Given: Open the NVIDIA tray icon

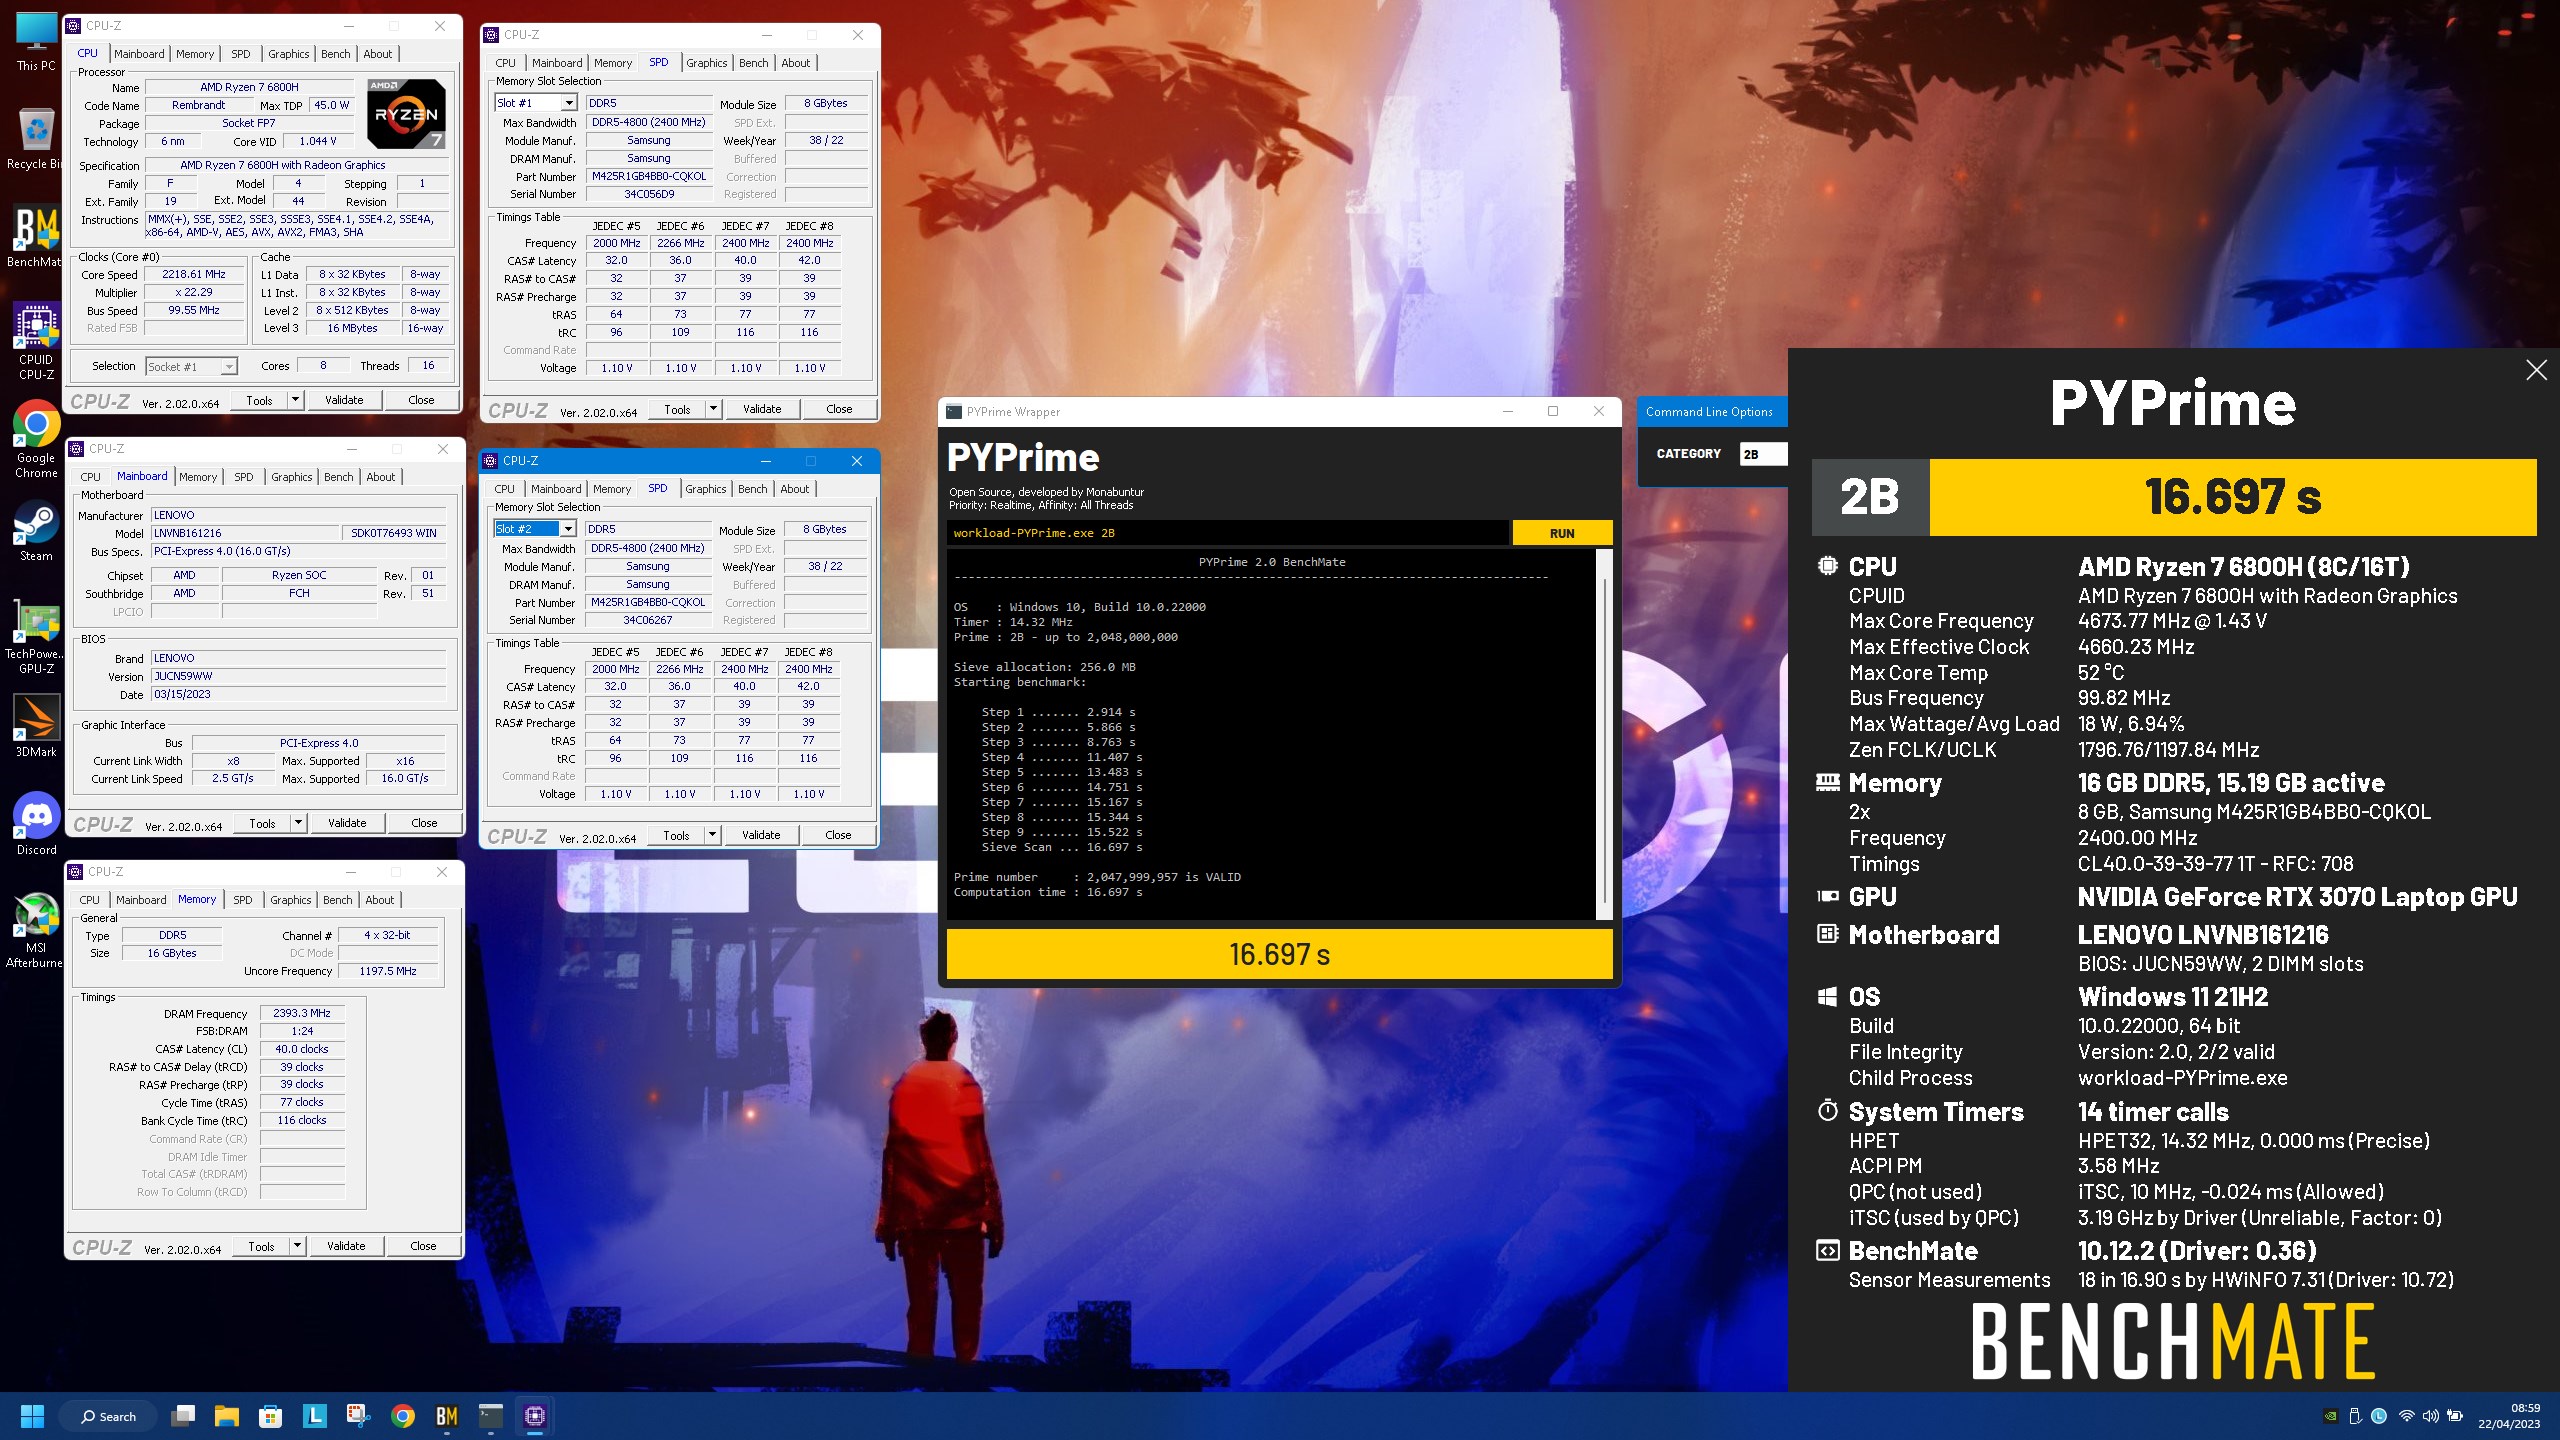Looking at the screenshot, I should [2331, 1416].
